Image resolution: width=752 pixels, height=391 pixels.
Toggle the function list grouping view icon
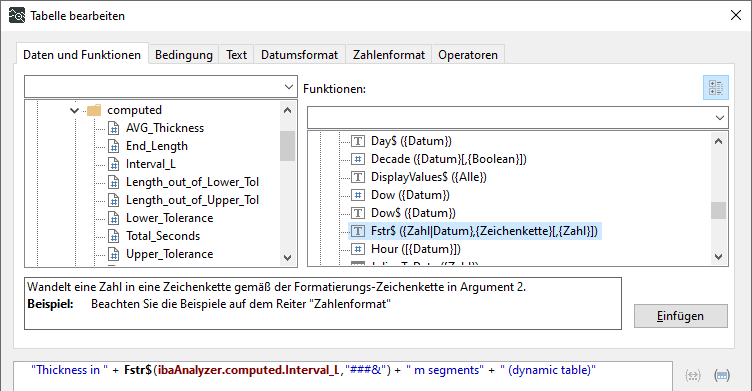(x=716, y=87)
